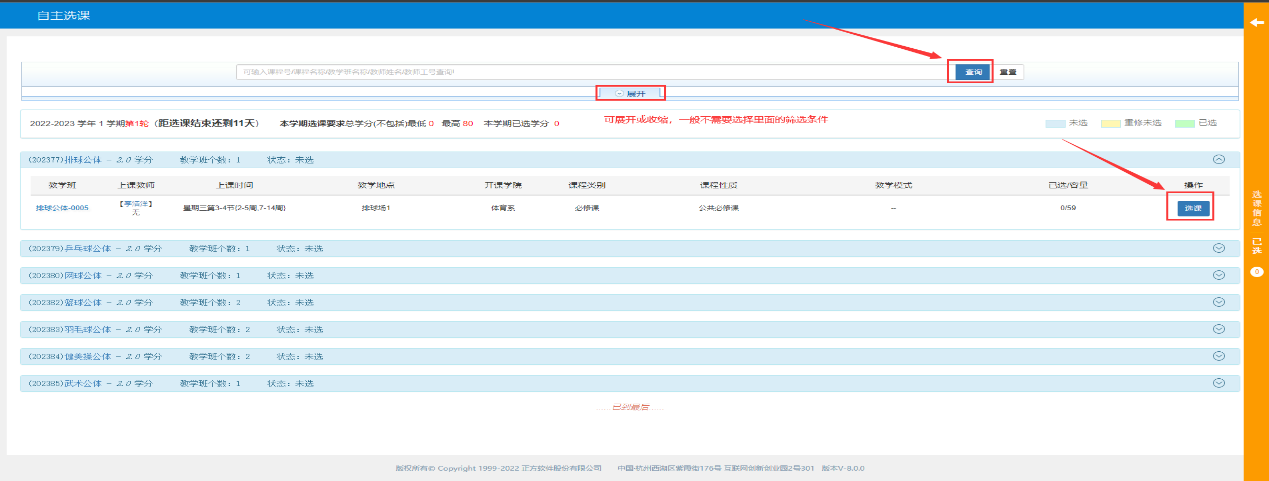Click 选课 button for 排球公体-0005
The height and width of the screenshot is (481, 1269).
click(1191, 208)
